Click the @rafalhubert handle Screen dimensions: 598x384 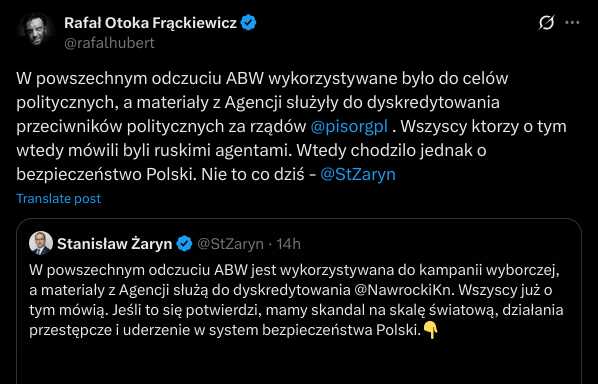(x=109, y=43)
